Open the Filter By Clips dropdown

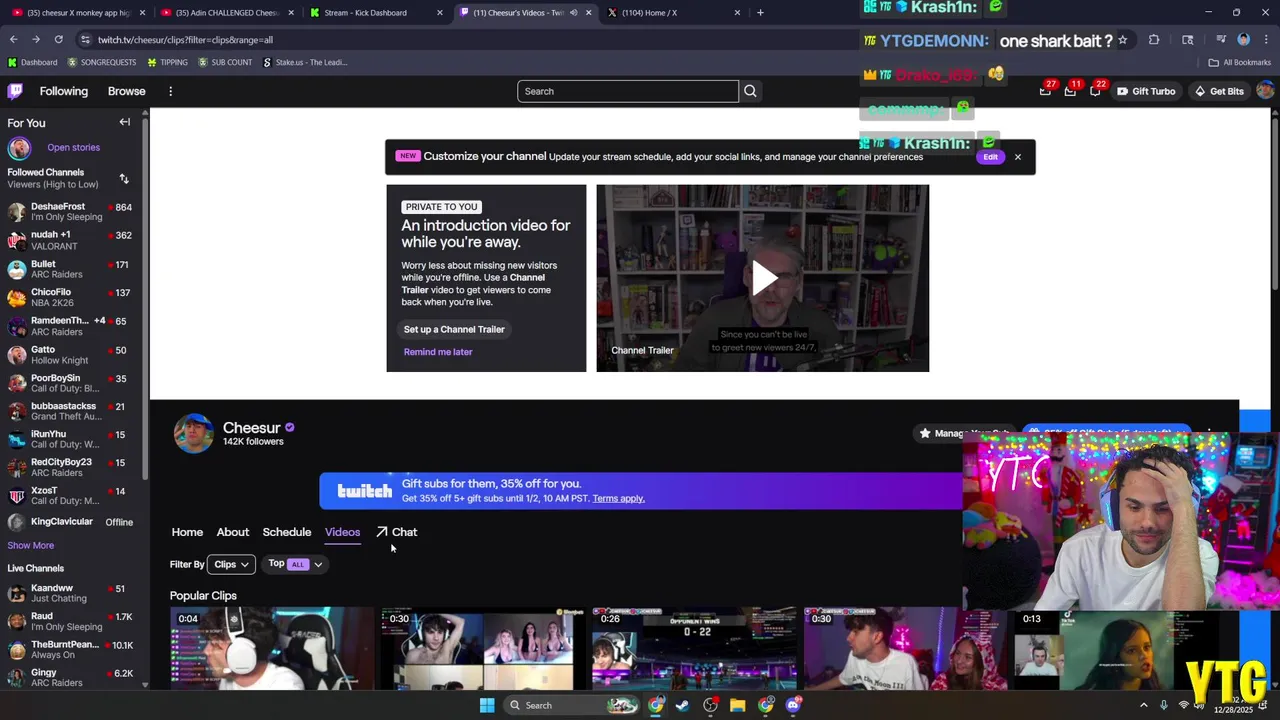tap(230, 564)
